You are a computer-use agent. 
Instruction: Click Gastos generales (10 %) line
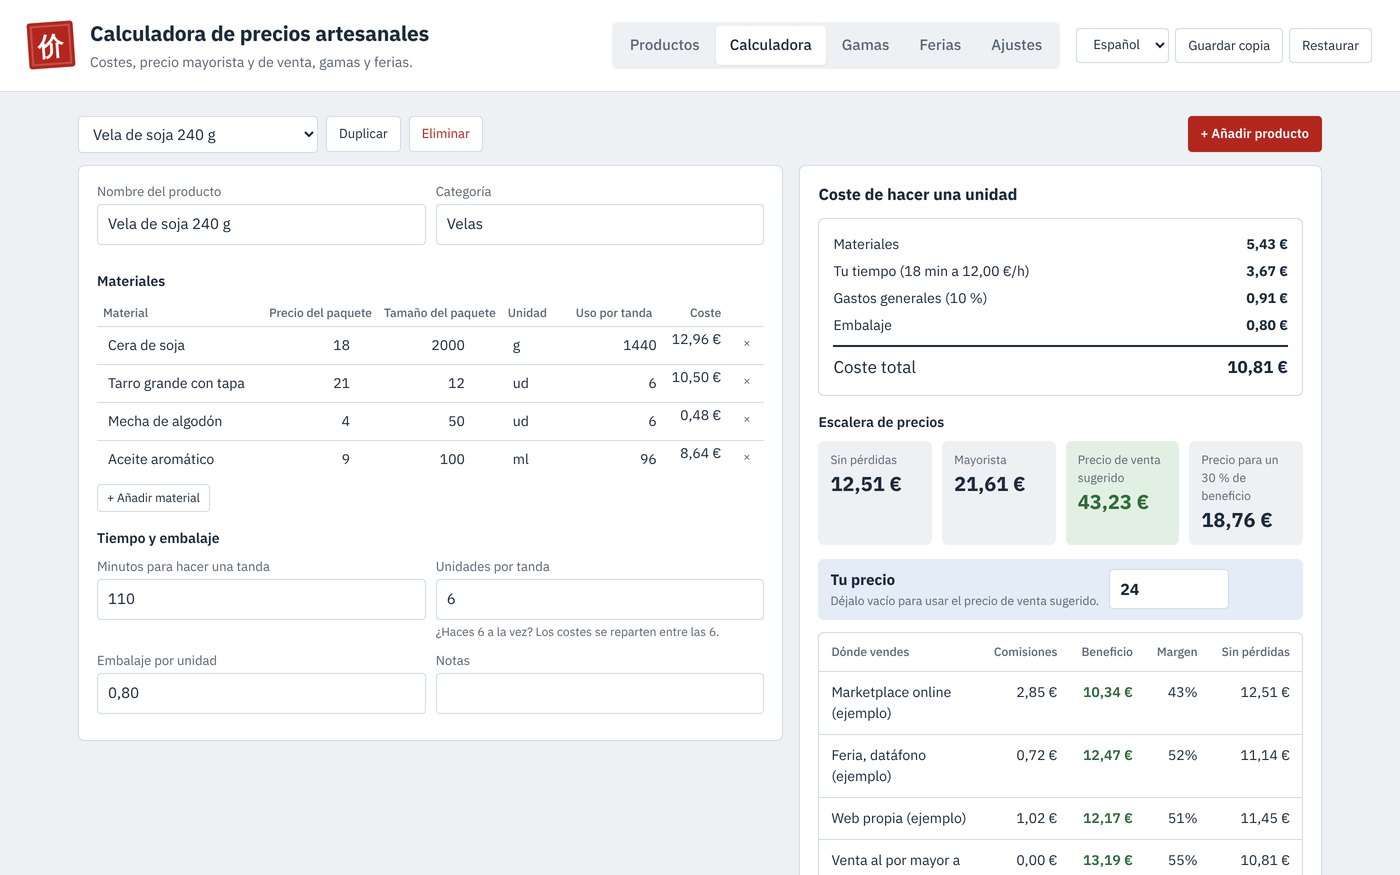click(x=1060, y=298)
